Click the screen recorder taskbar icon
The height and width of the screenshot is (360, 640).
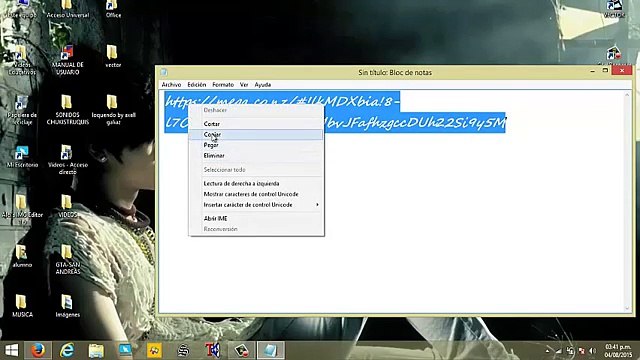point(242,350)
